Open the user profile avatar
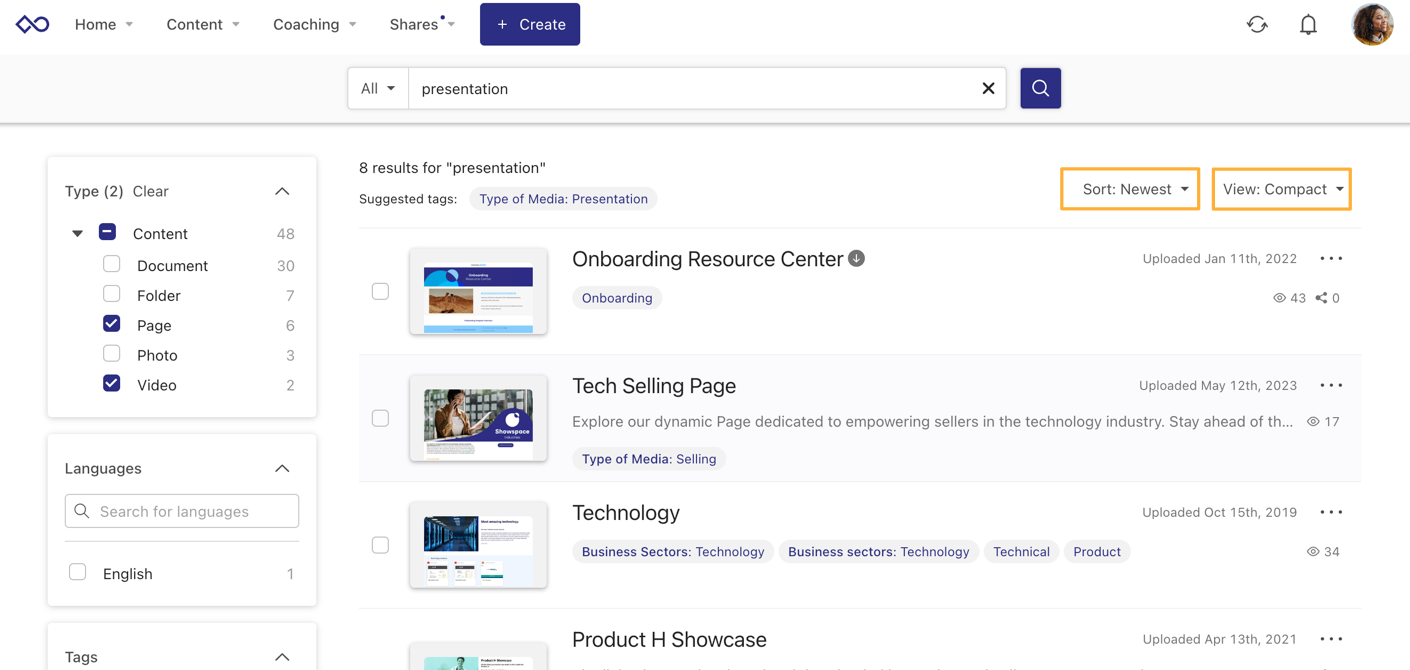Screen dimensions: 1410x670 point(1372,24)
